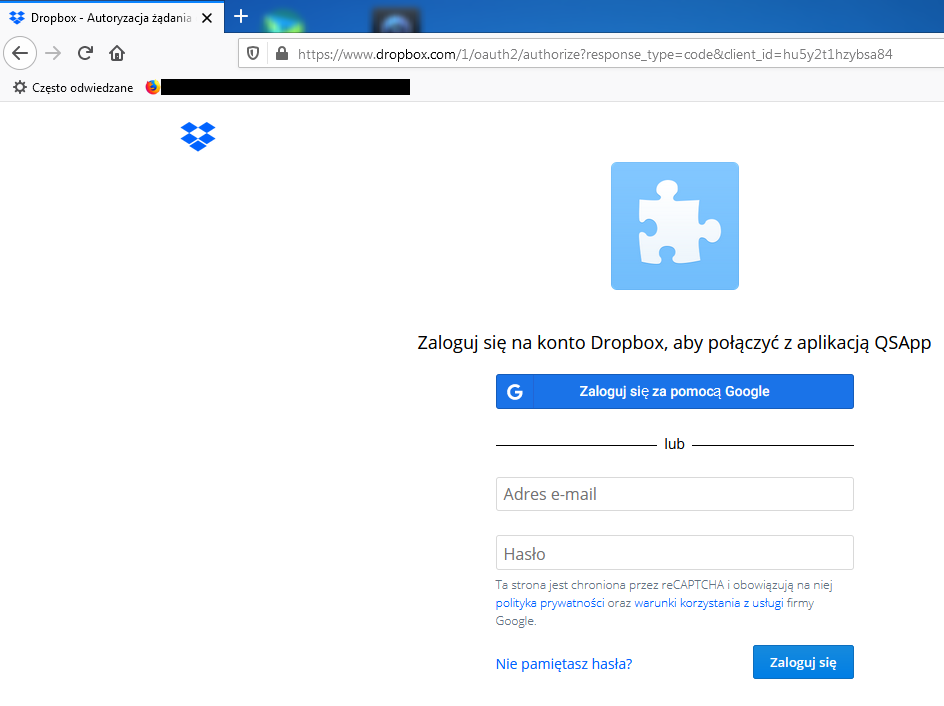The height and width of the screenshot is (706, 944).
Task: Click the back navigation arrow
Action: pos(20,53)
